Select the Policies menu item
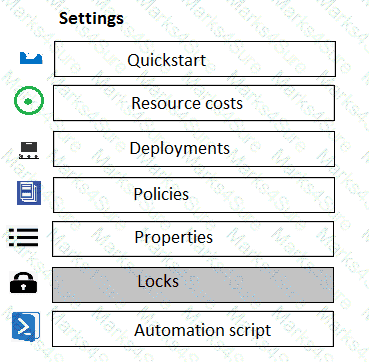Viewport: 369px width, 362px height. pos(194,195)
